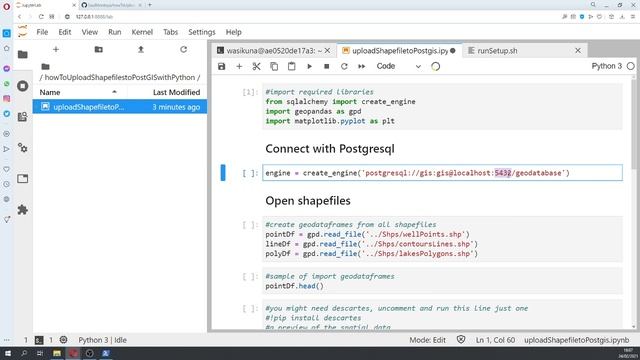Open the Windows Start menu
Image resolution: width=640 pixels, height=360 pixels.
pos(7,353)
